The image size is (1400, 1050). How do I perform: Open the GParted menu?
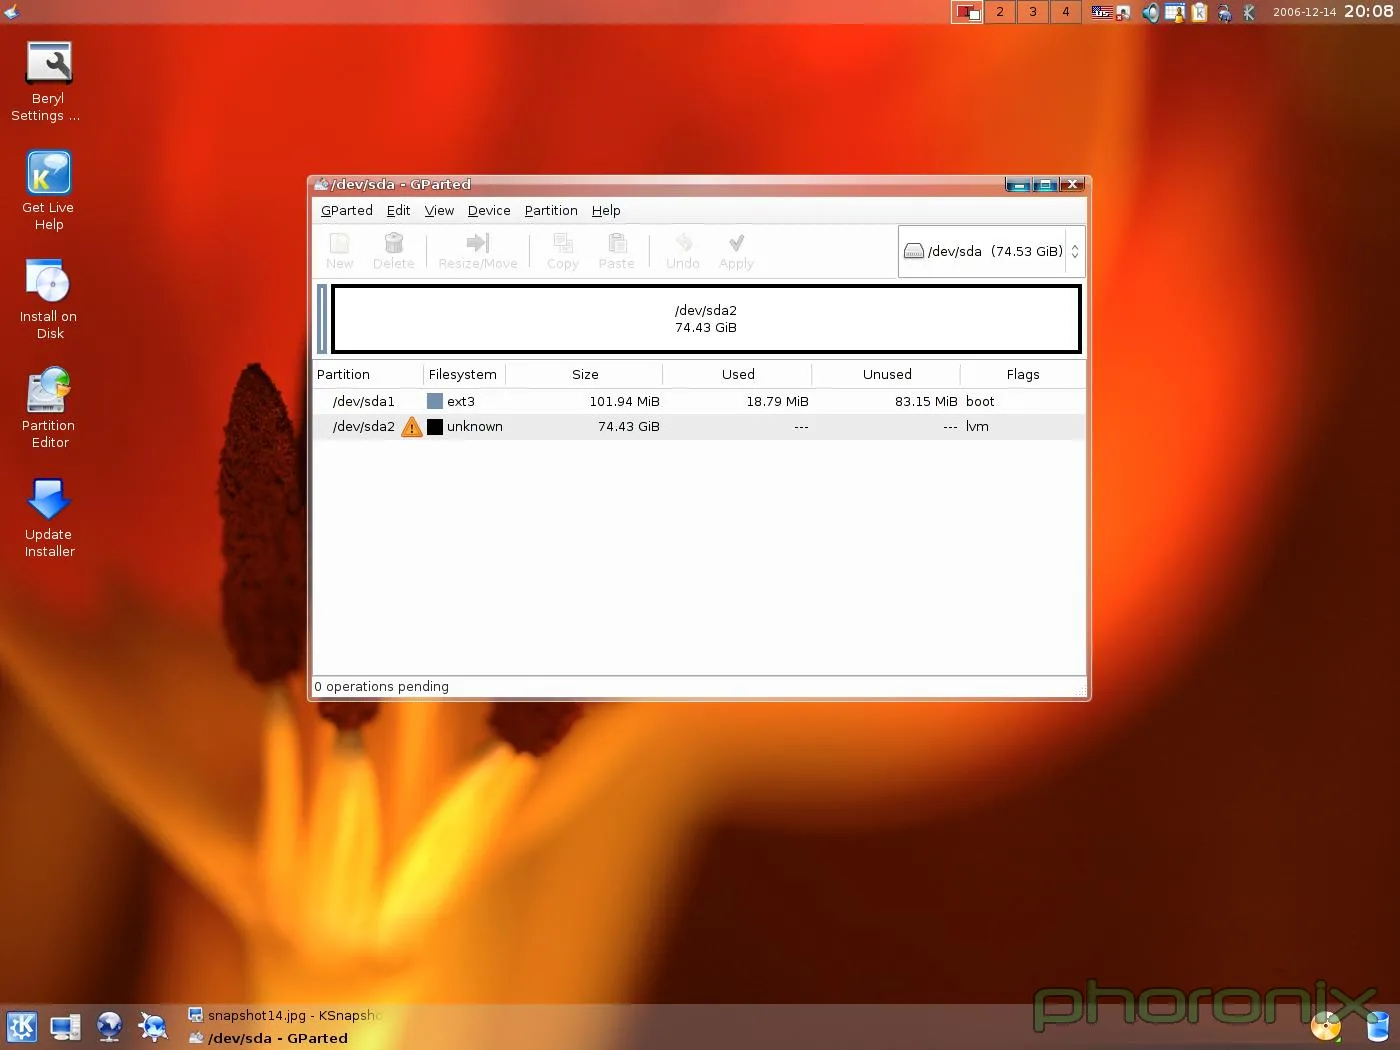pyautogui.click(x=346, y=210)
